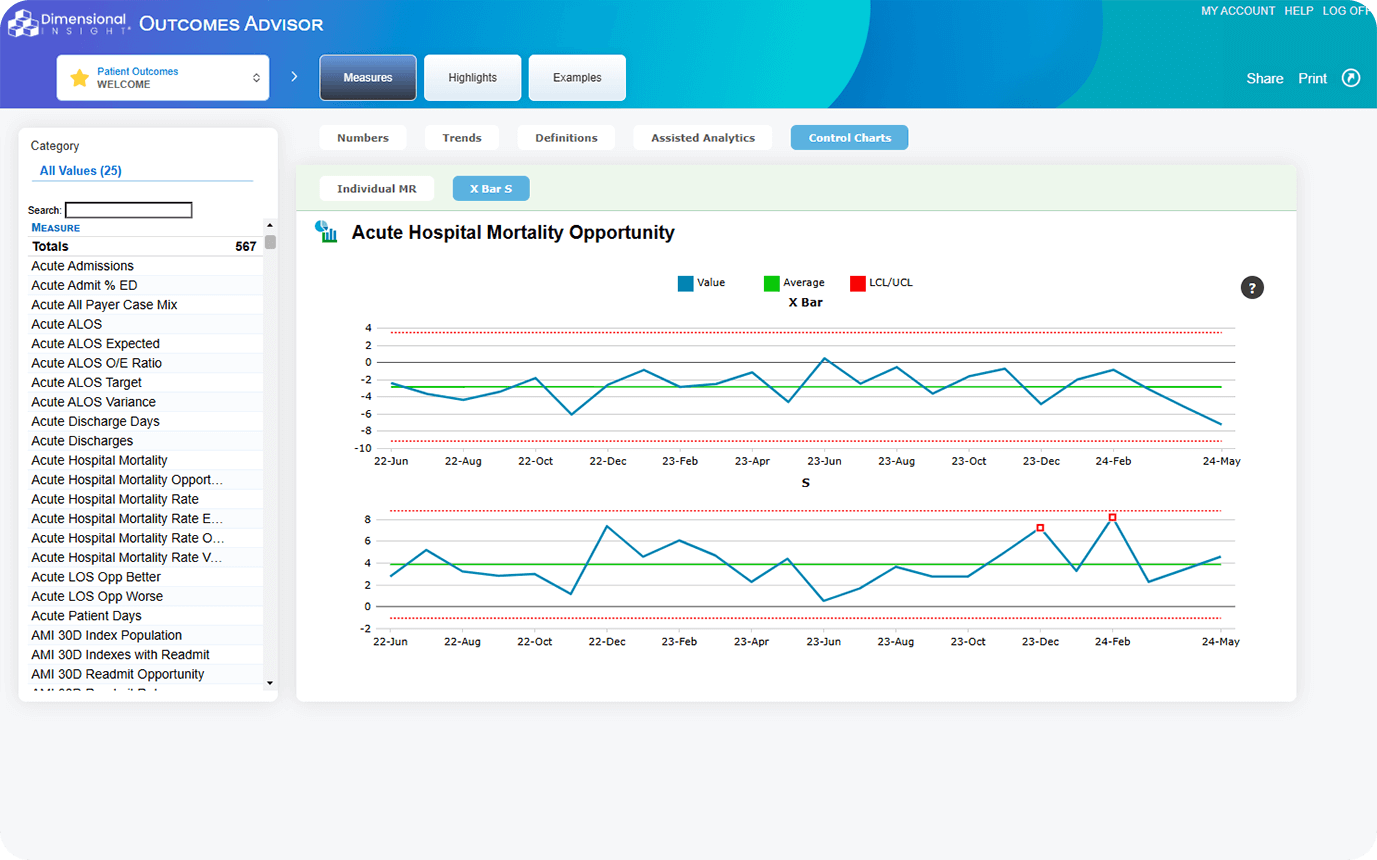This screenshot has height=860, width=1377.
Task: Select the X Bar S chart option
Action: [x=491, y=189]
